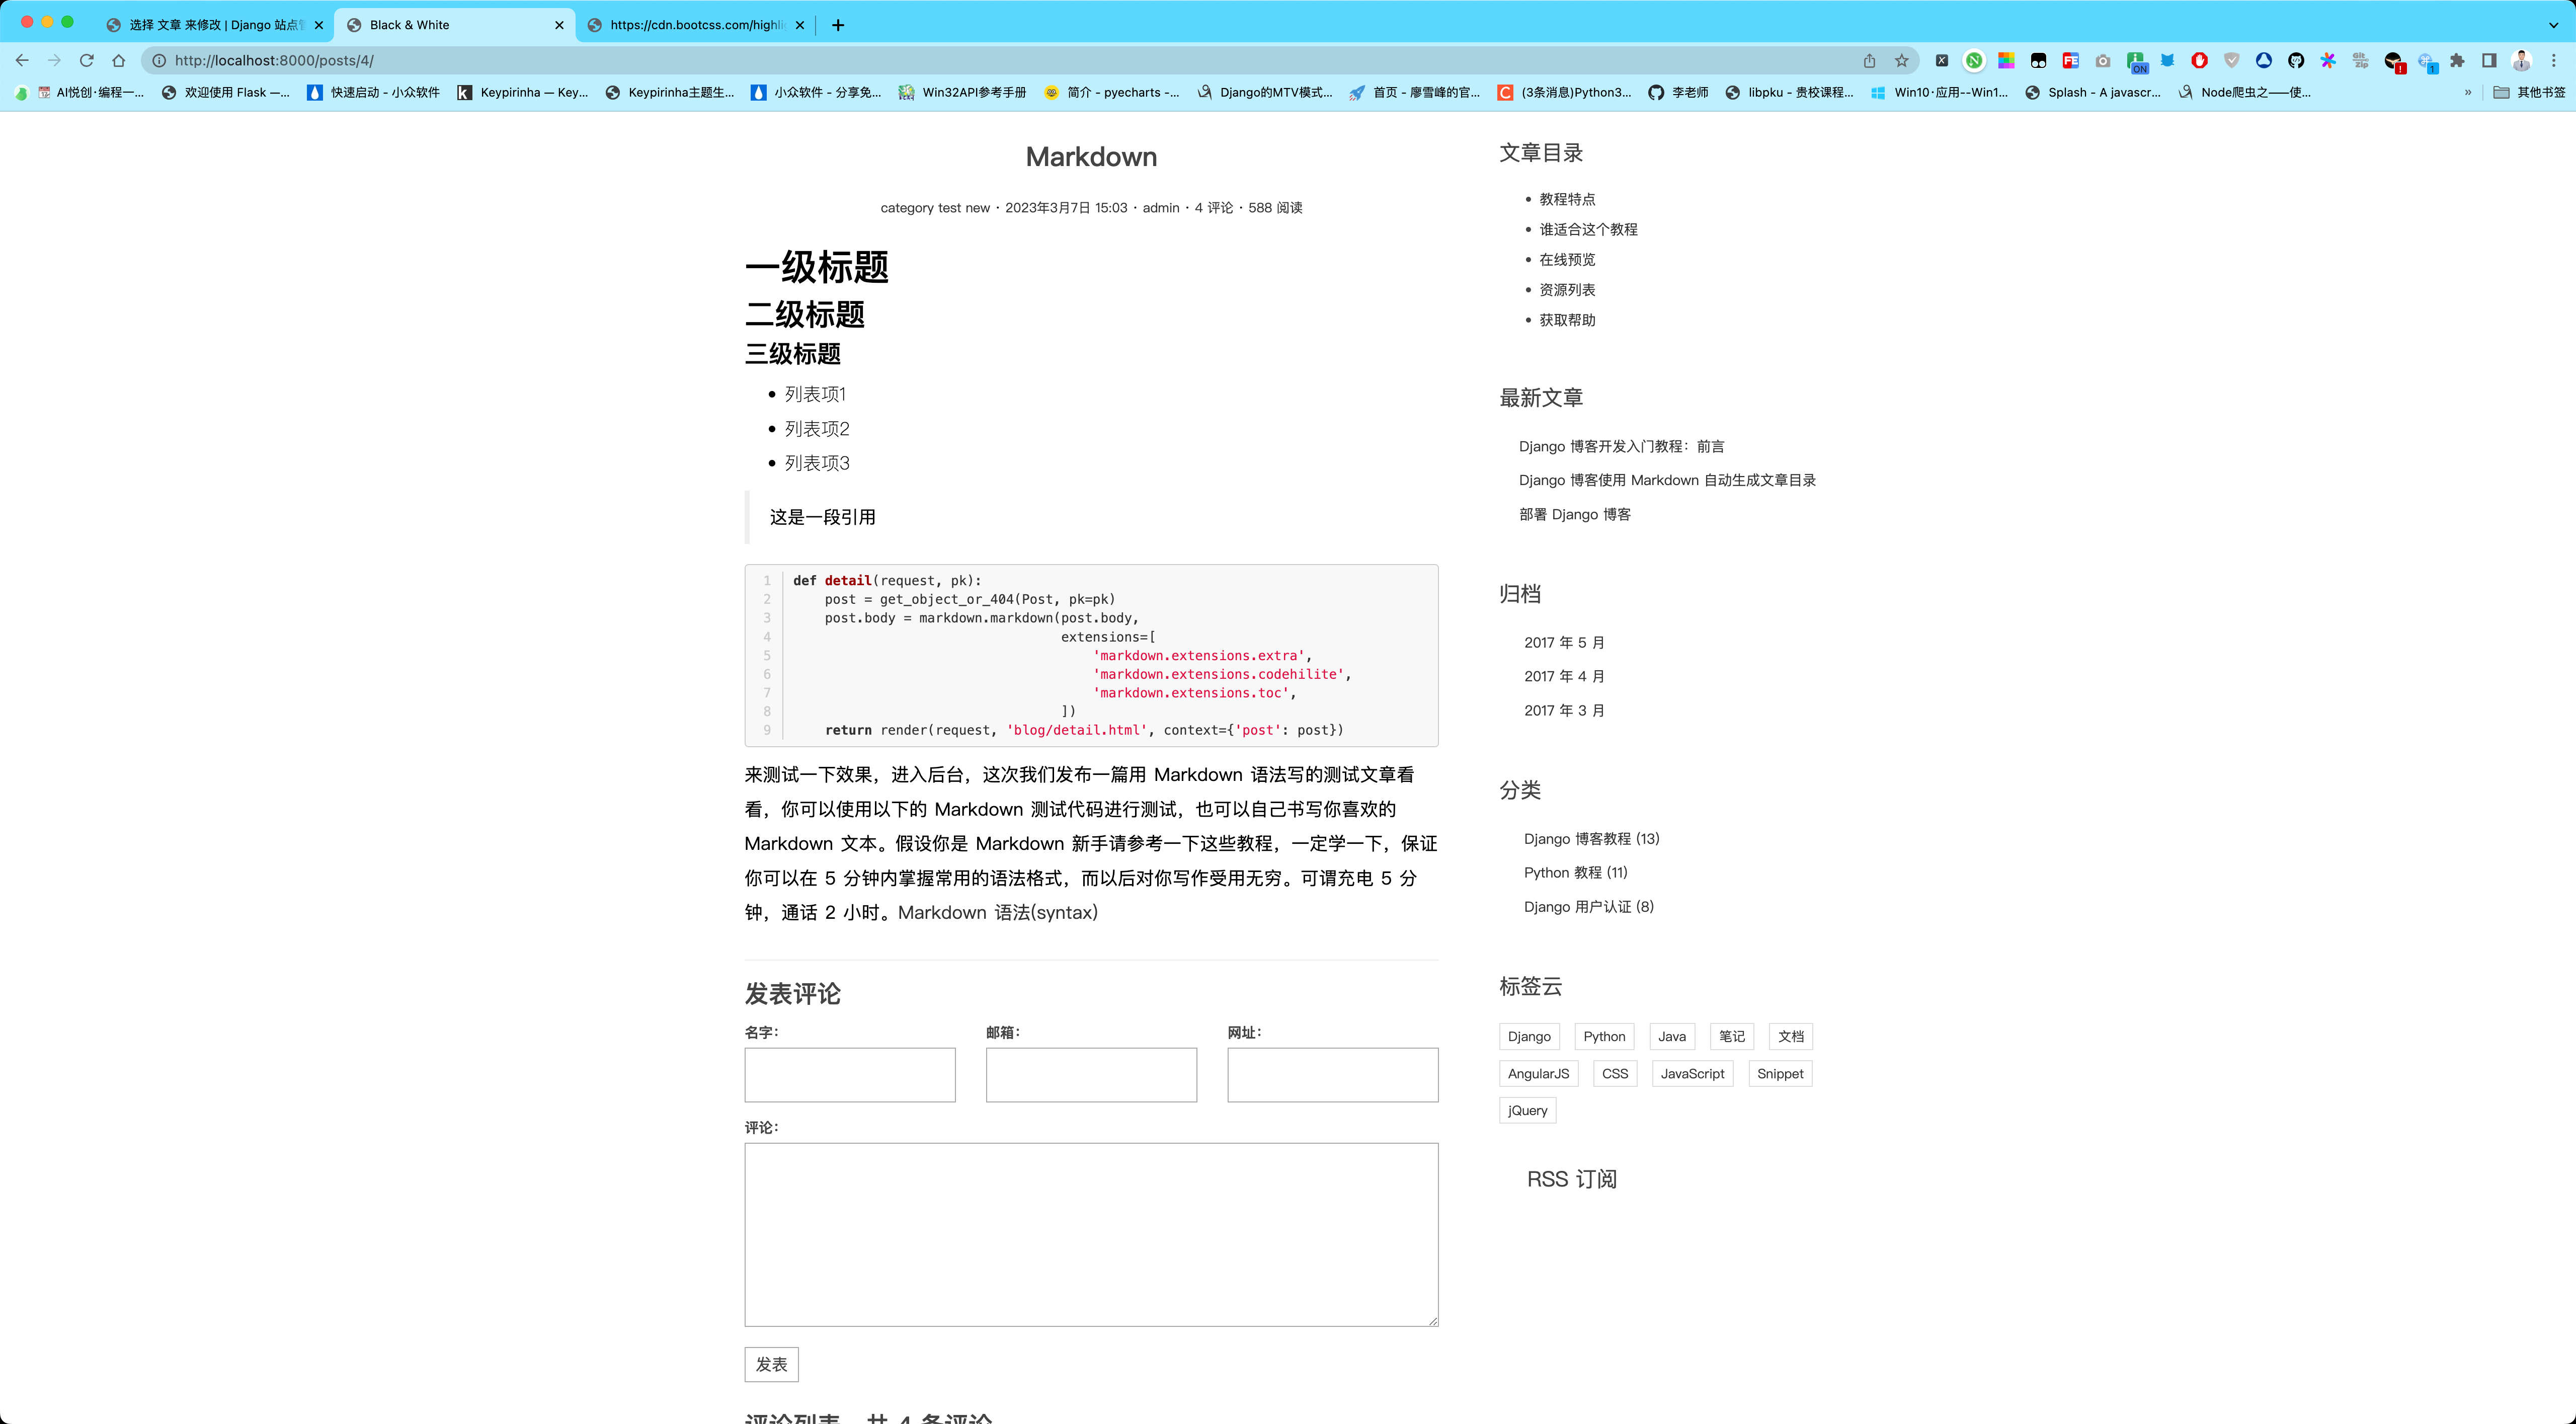Jump to 在线预览 in table of contents
The height and width of the screenshot is (1424, 2576).
1567,259
